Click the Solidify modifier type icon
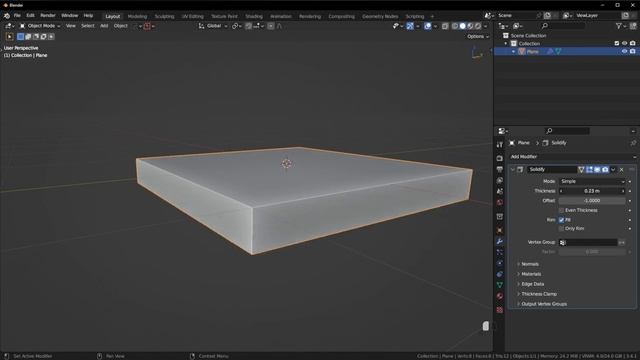The height and width of the screenshot is (360, 640). 520,169
